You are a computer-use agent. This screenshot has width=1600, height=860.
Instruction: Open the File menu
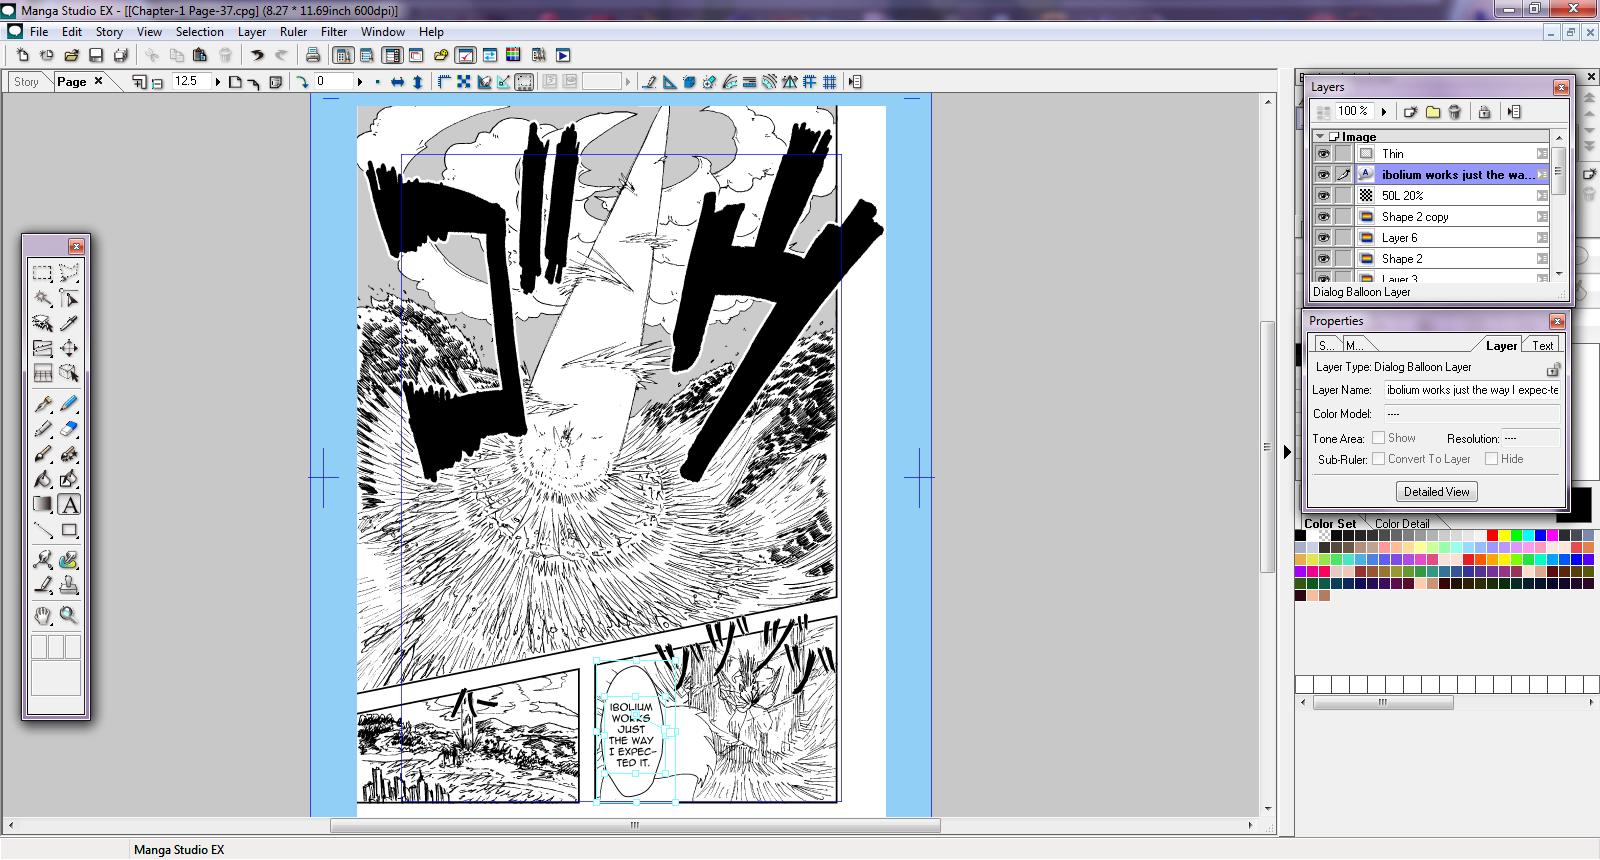tap(39, 32)
